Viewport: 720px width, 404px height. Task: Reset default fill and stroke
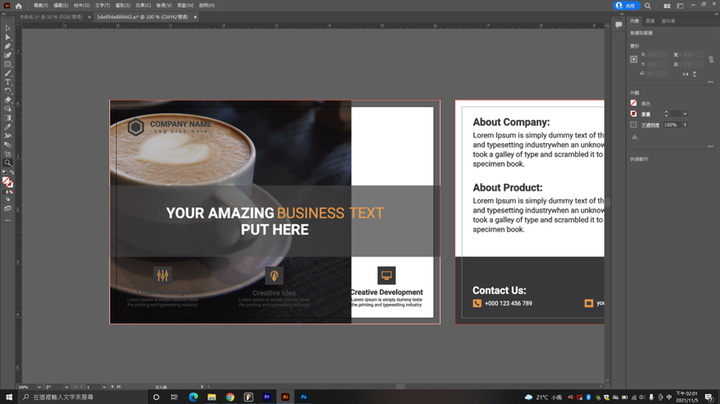(4, 173)
